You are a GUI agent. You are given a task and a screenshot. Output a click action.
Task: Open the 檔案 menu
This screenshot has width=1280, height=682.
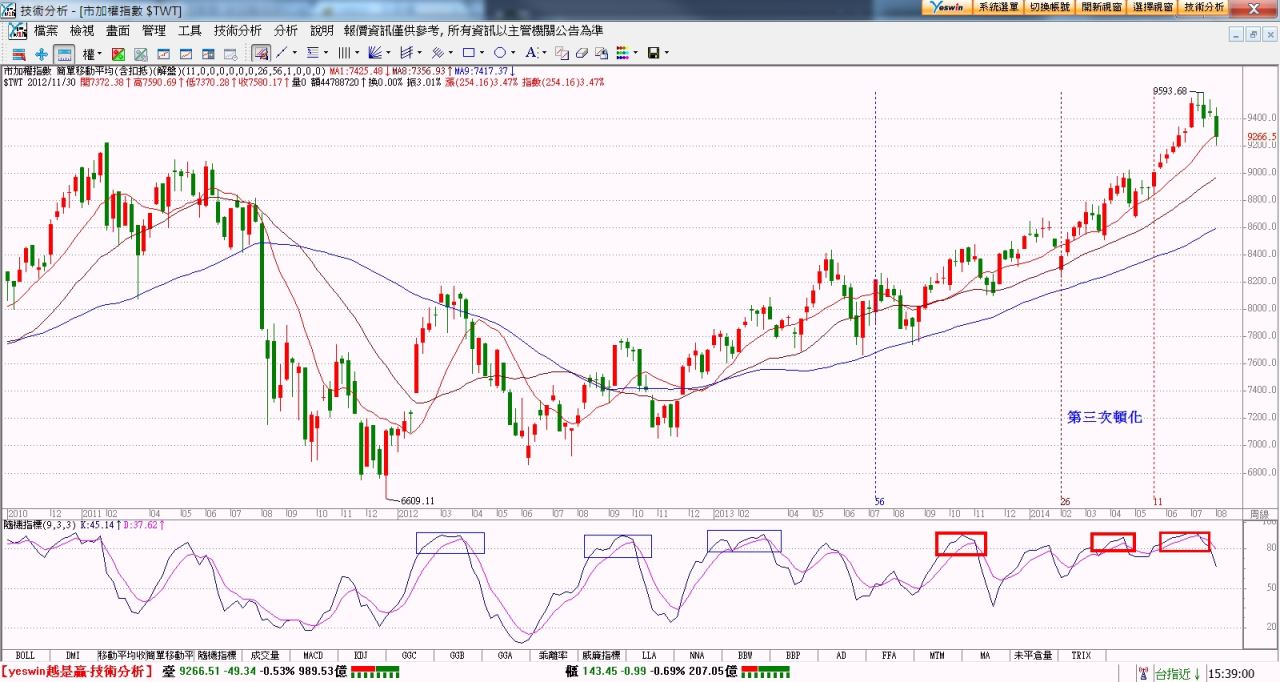(x=46, y=31)
